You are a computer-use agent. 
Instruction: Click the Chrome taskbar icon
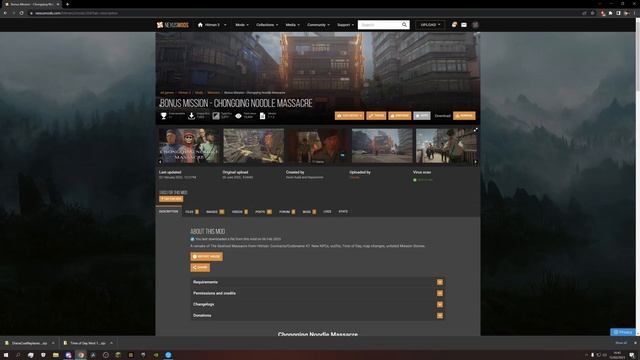point(81,355)
